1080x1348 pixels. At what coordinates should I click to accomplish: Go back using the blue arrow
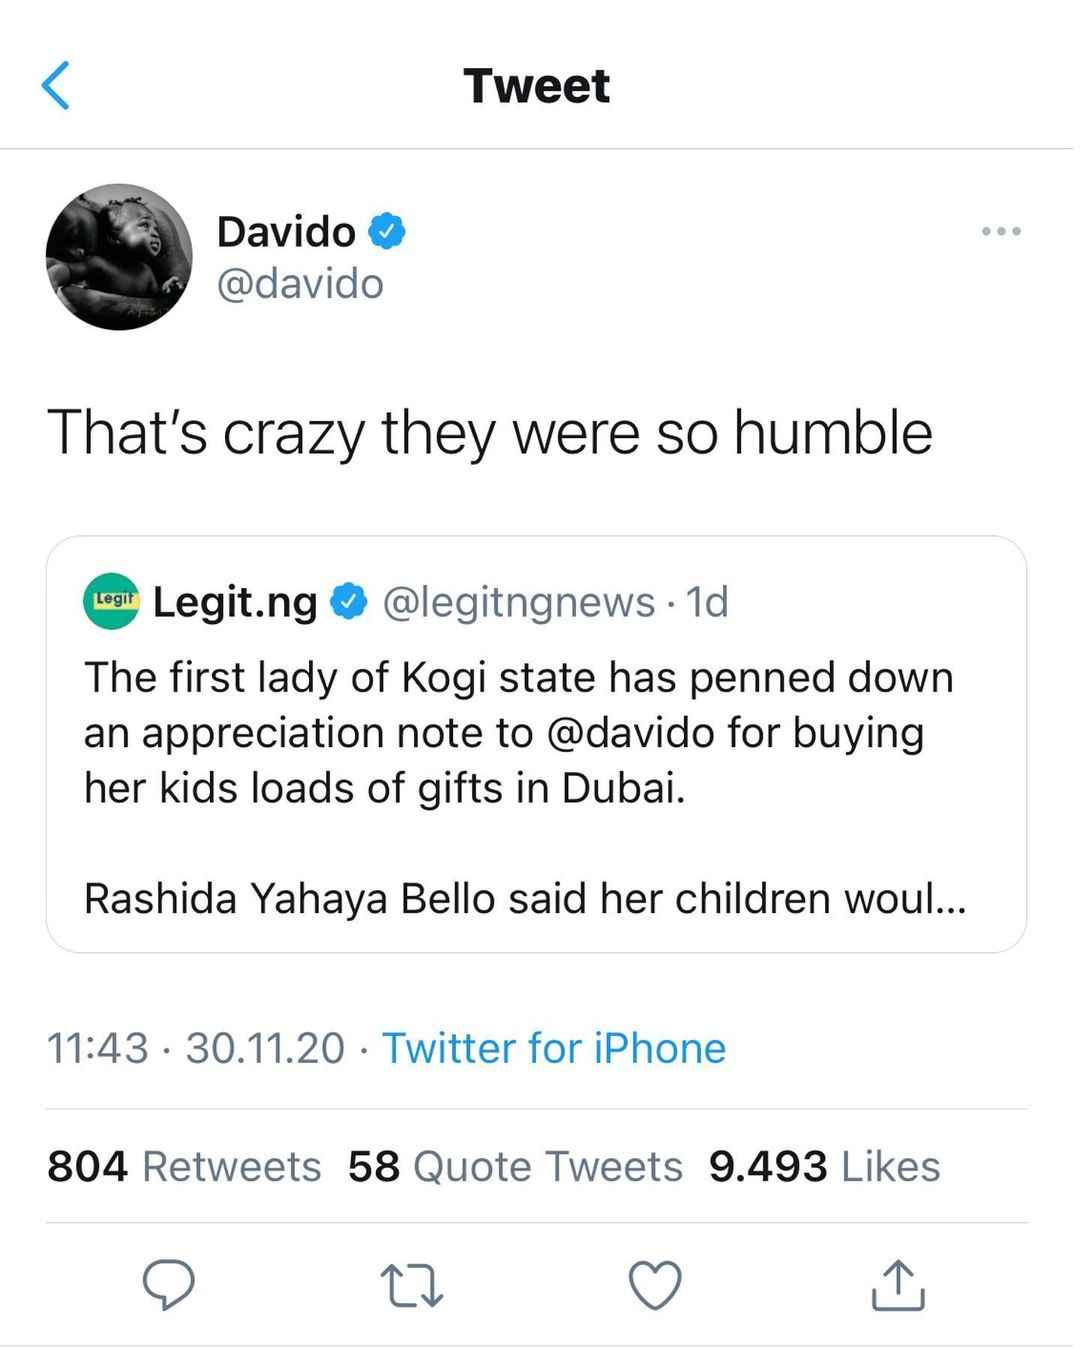[56, 85]
